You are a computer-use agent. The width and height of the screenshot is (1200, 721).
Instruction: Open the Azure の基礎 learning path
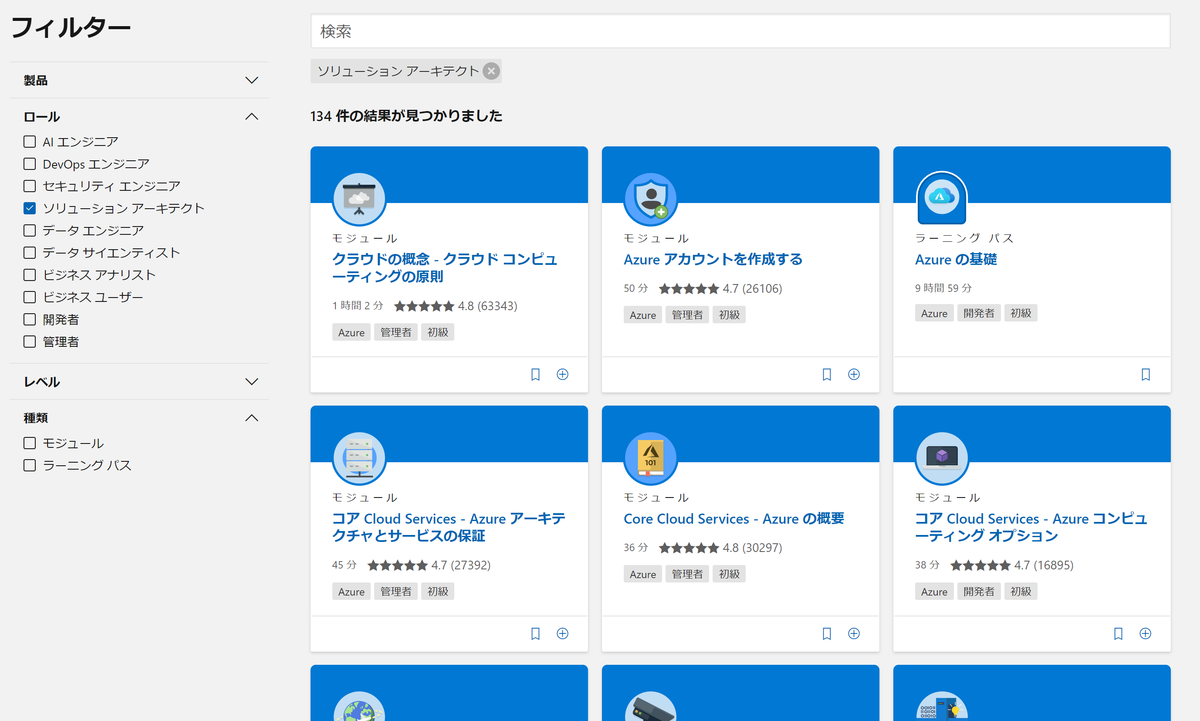(x=956, y=259)
